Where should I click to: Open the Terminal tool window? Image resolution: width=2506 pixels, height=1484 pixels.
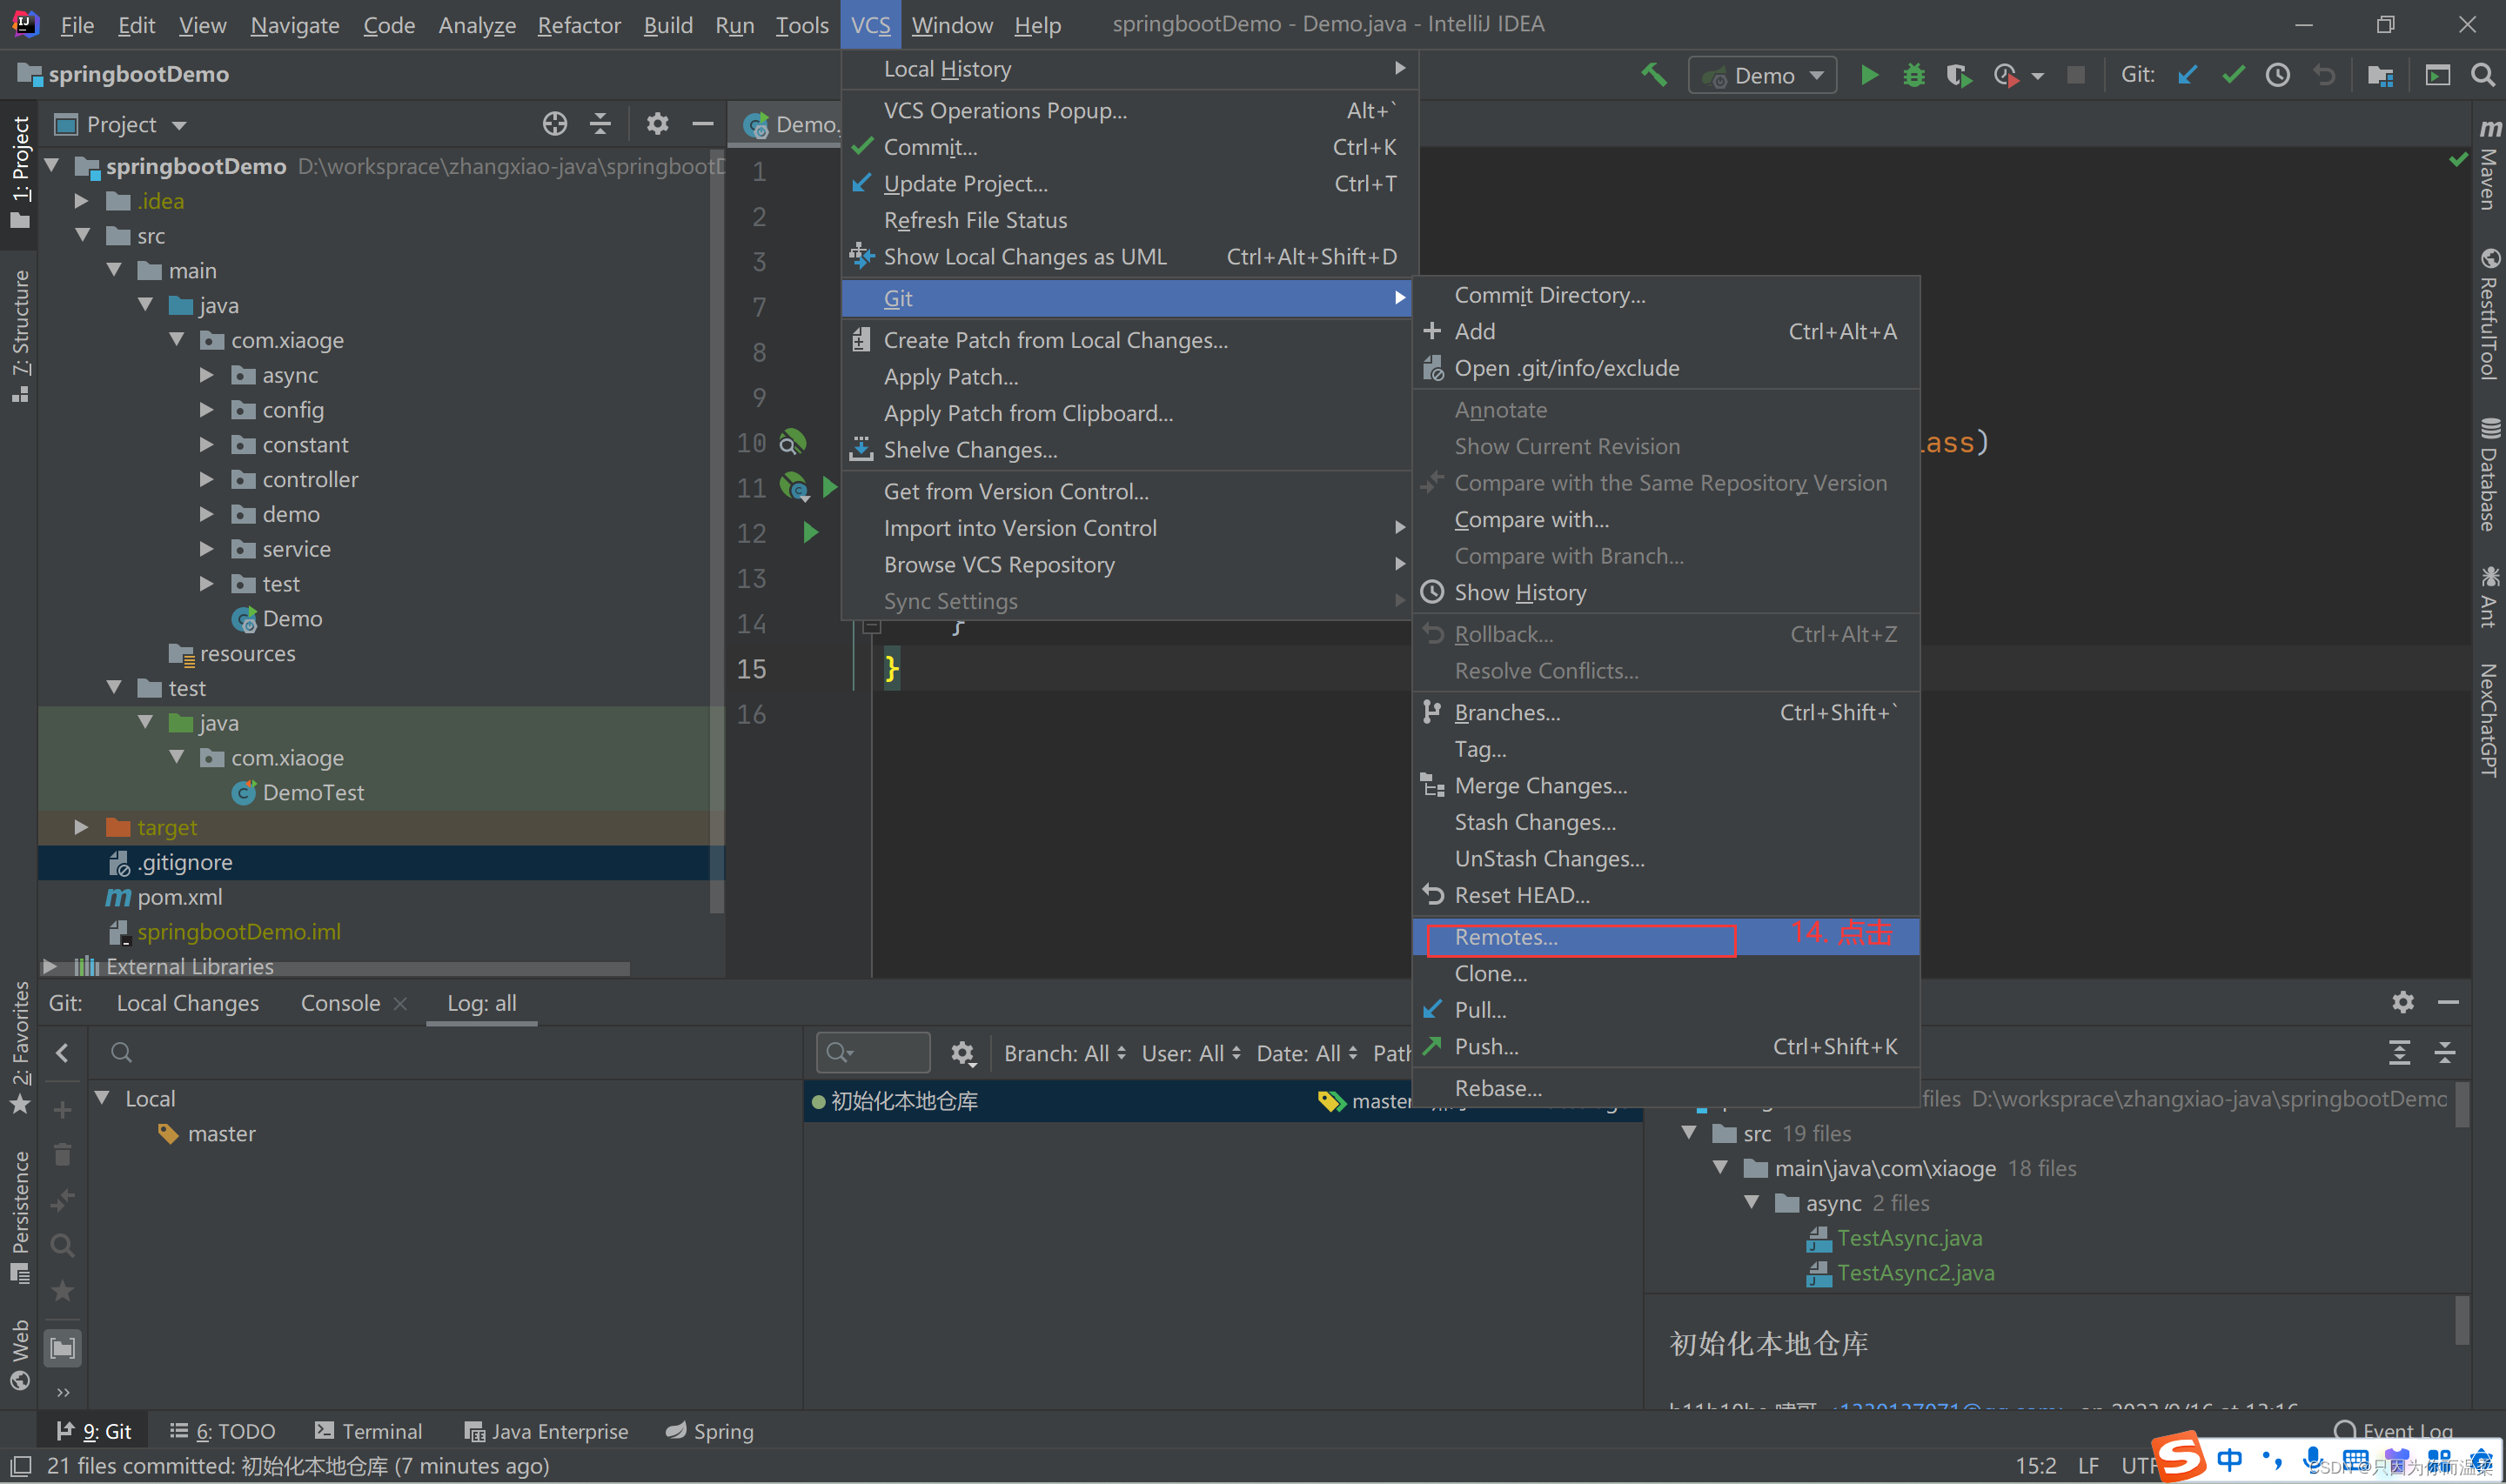(x=368, y=1432)
